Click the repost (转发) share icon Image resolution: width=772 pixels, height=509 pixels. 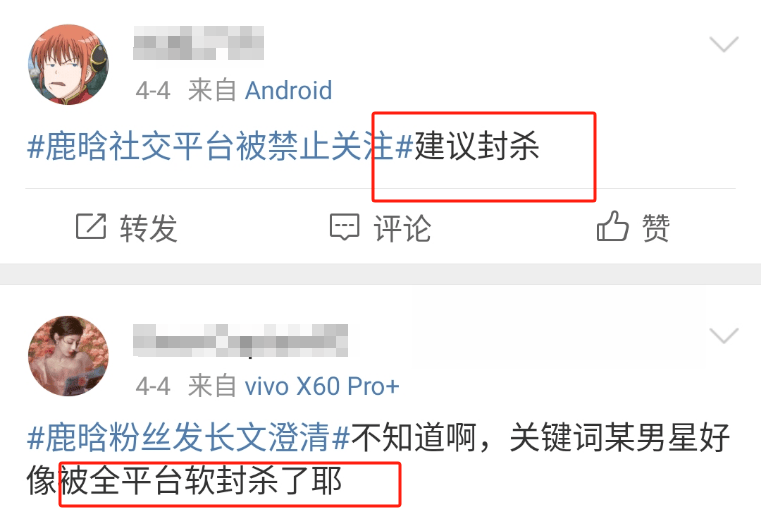pyautogui.click(x=91, y=226)
